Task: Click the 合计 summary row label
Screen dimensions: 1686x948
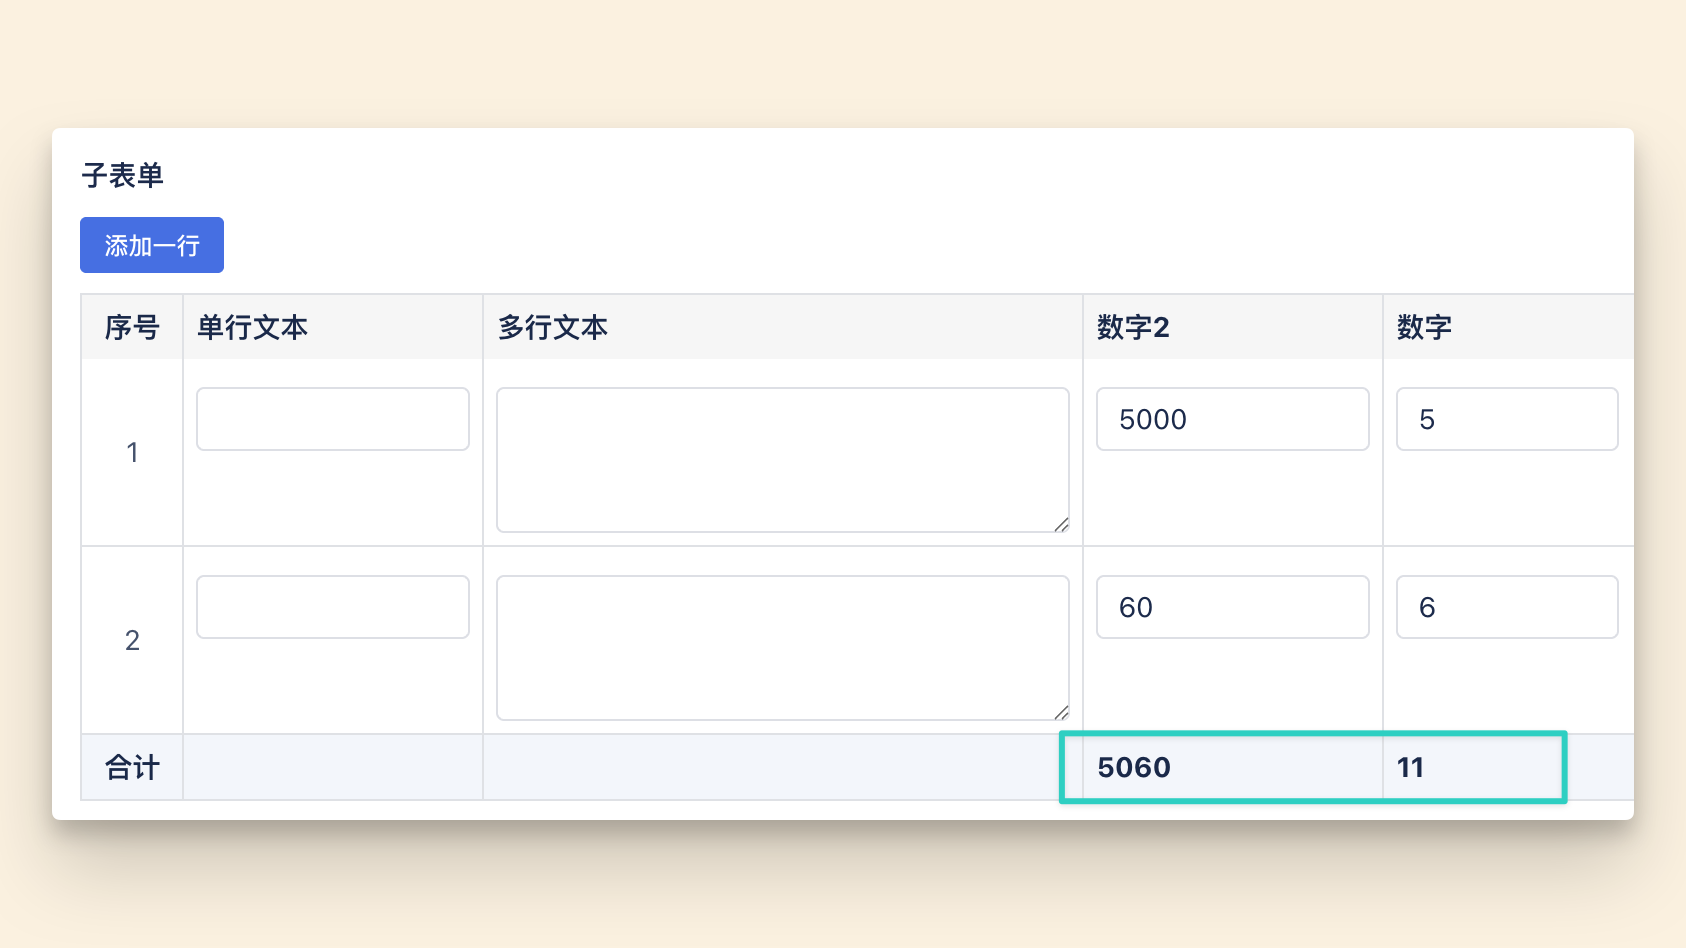Action: point(131,767)
